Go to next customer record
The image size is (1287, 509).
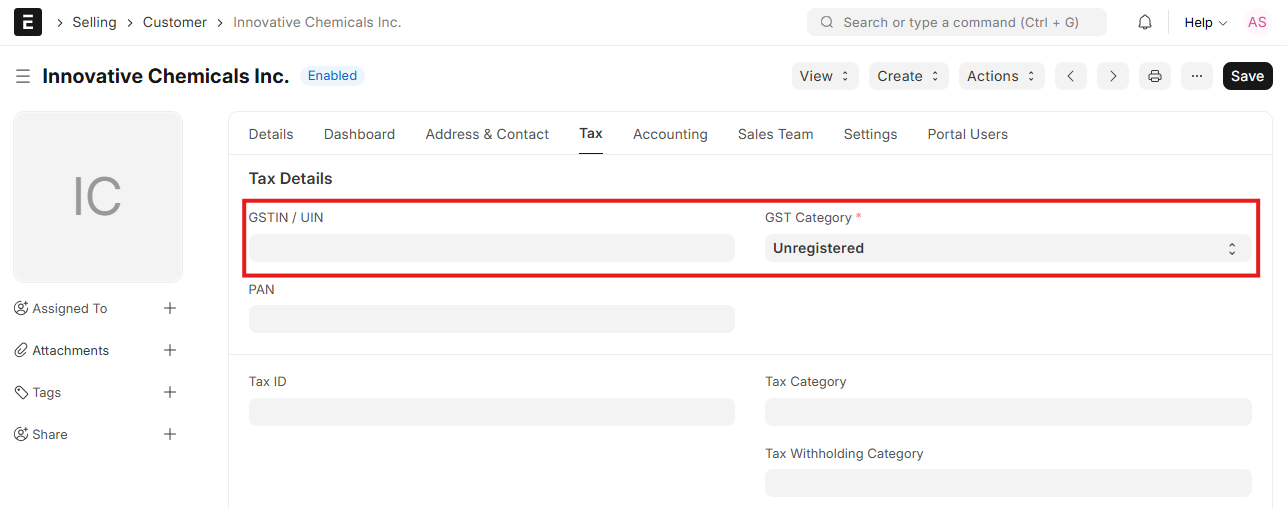click(x=1113, y=76)
